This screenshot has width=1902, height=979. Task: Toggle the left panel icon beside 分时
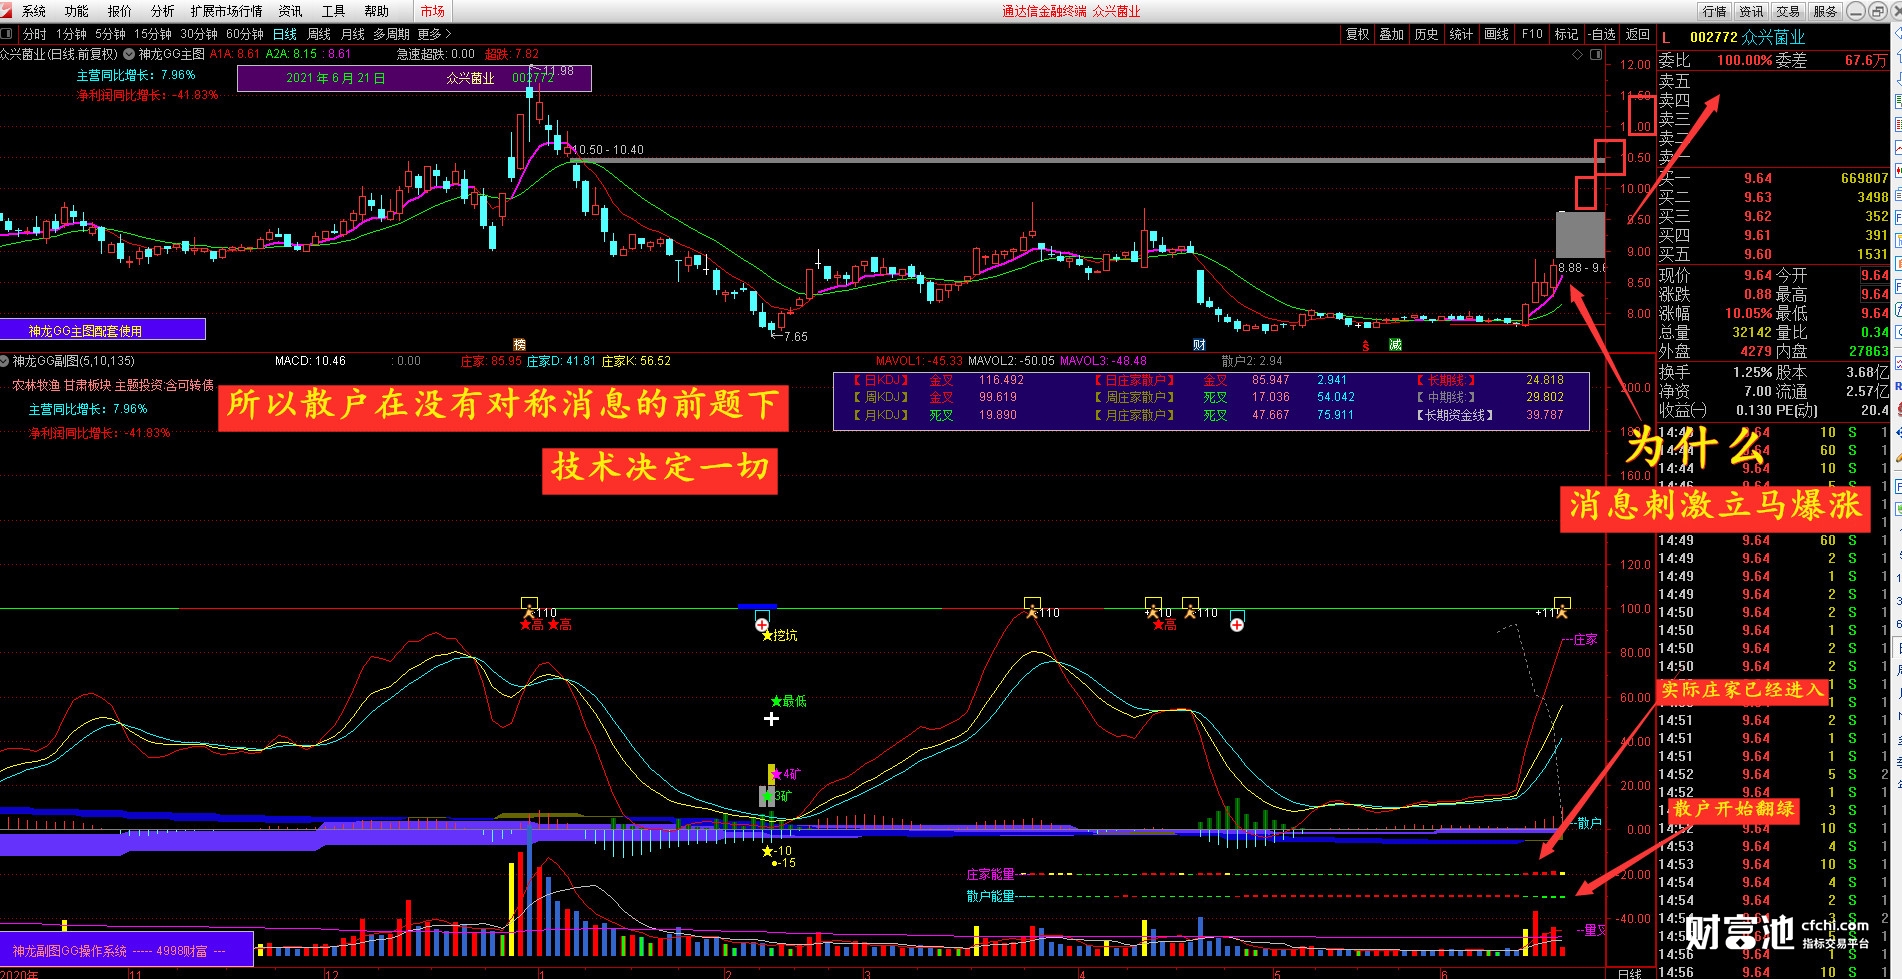(7, 34)
